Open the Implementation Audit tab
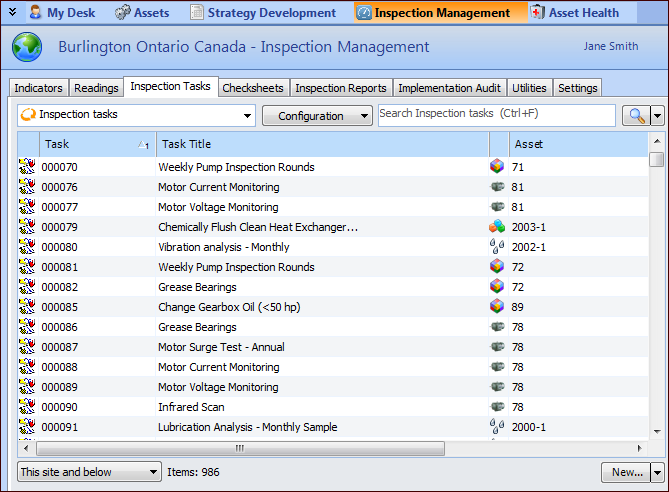The width and height of the screenshot is (669, 492). click(x=449, y=88)
